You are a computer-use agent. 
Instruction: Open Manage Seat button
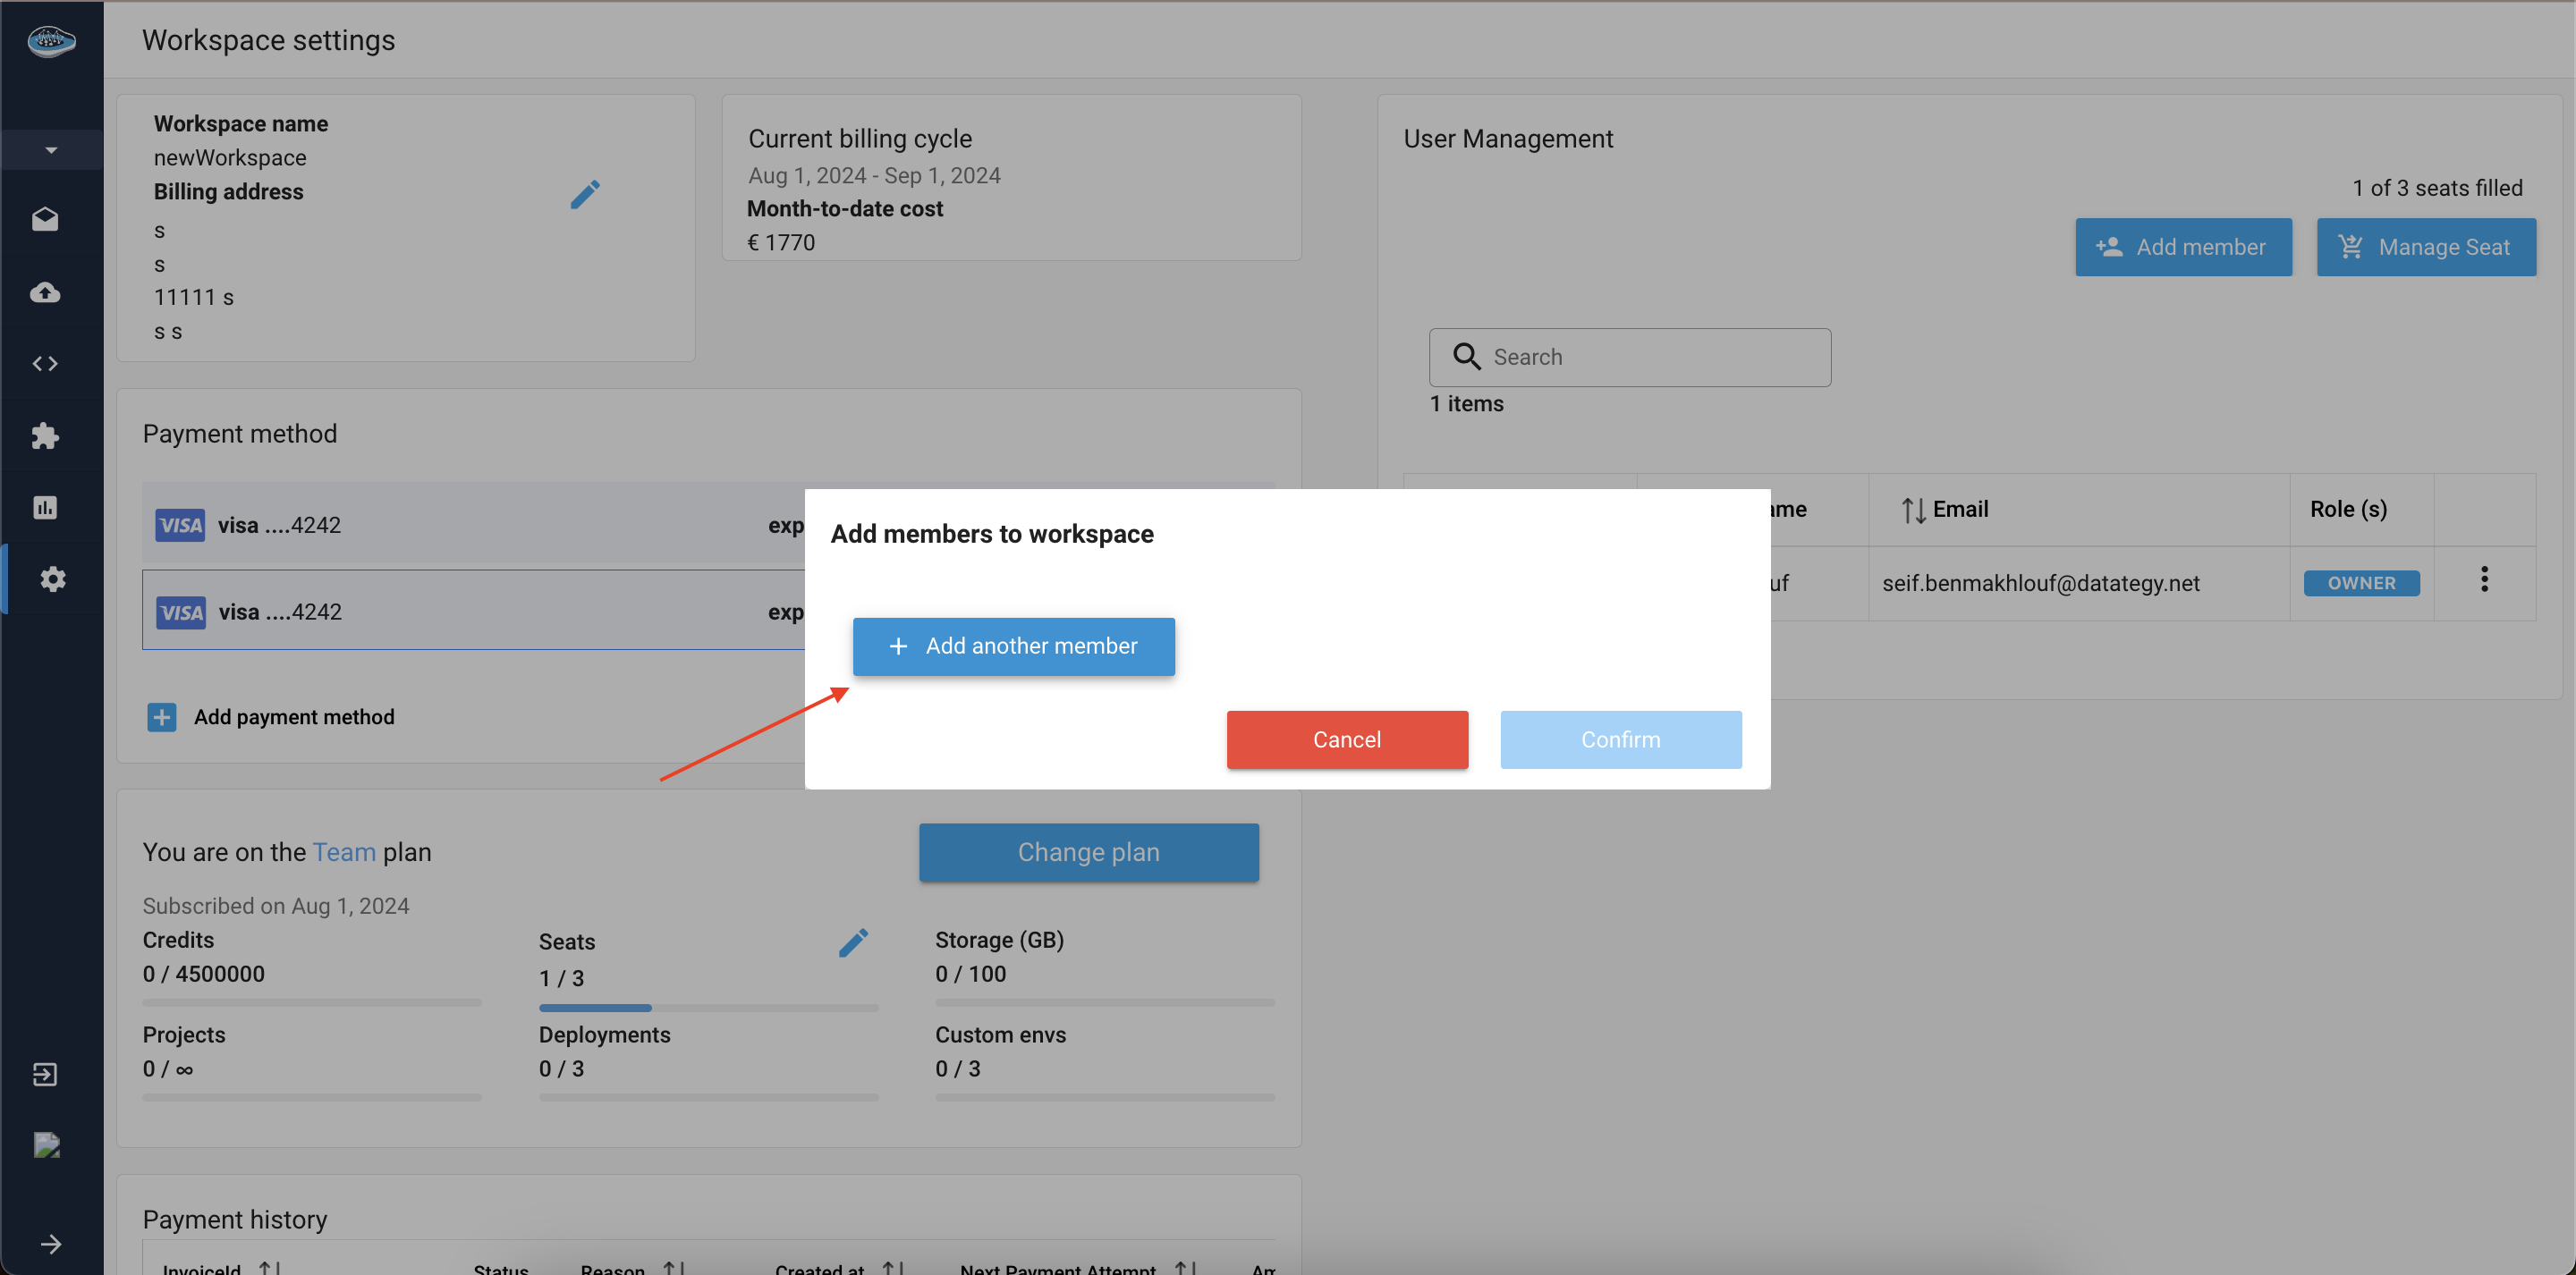[x=2426, y=247]
